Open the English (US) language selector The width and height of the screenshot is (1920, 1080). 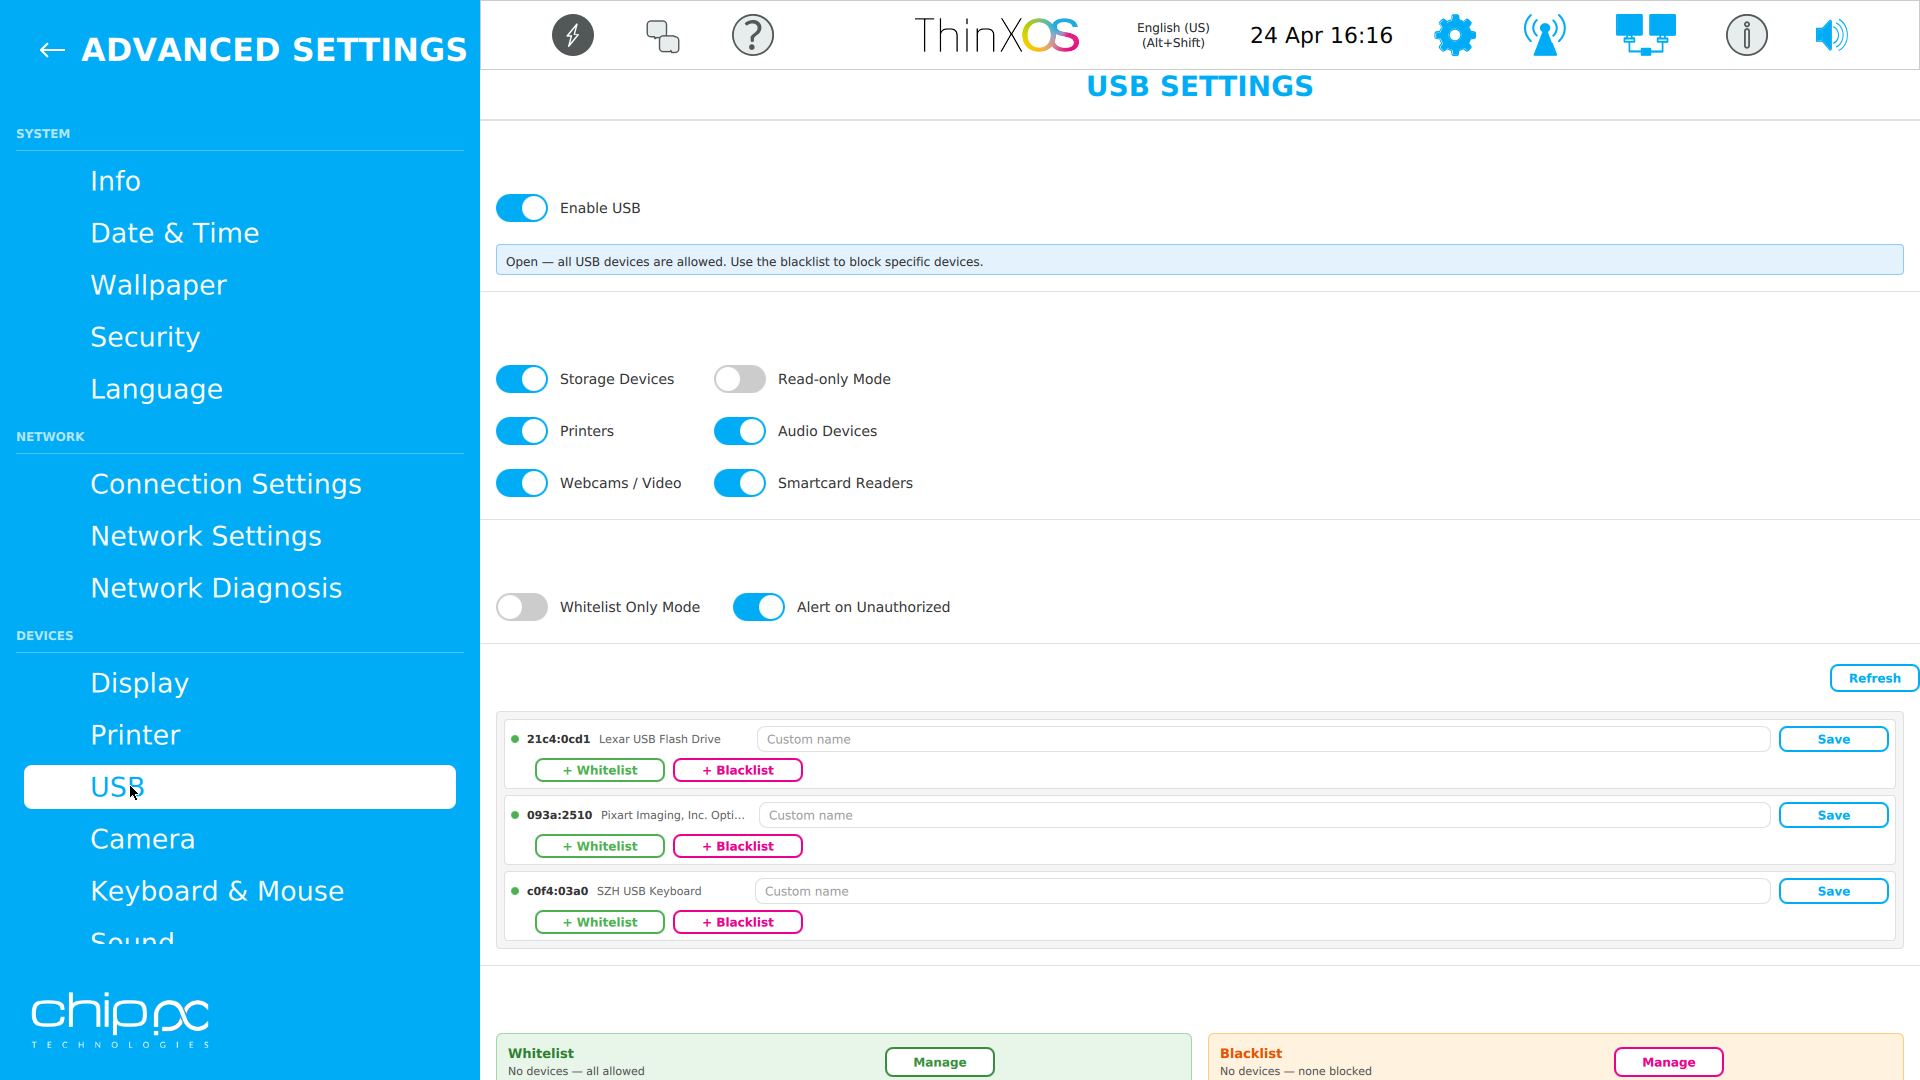tap(1172, 35)
